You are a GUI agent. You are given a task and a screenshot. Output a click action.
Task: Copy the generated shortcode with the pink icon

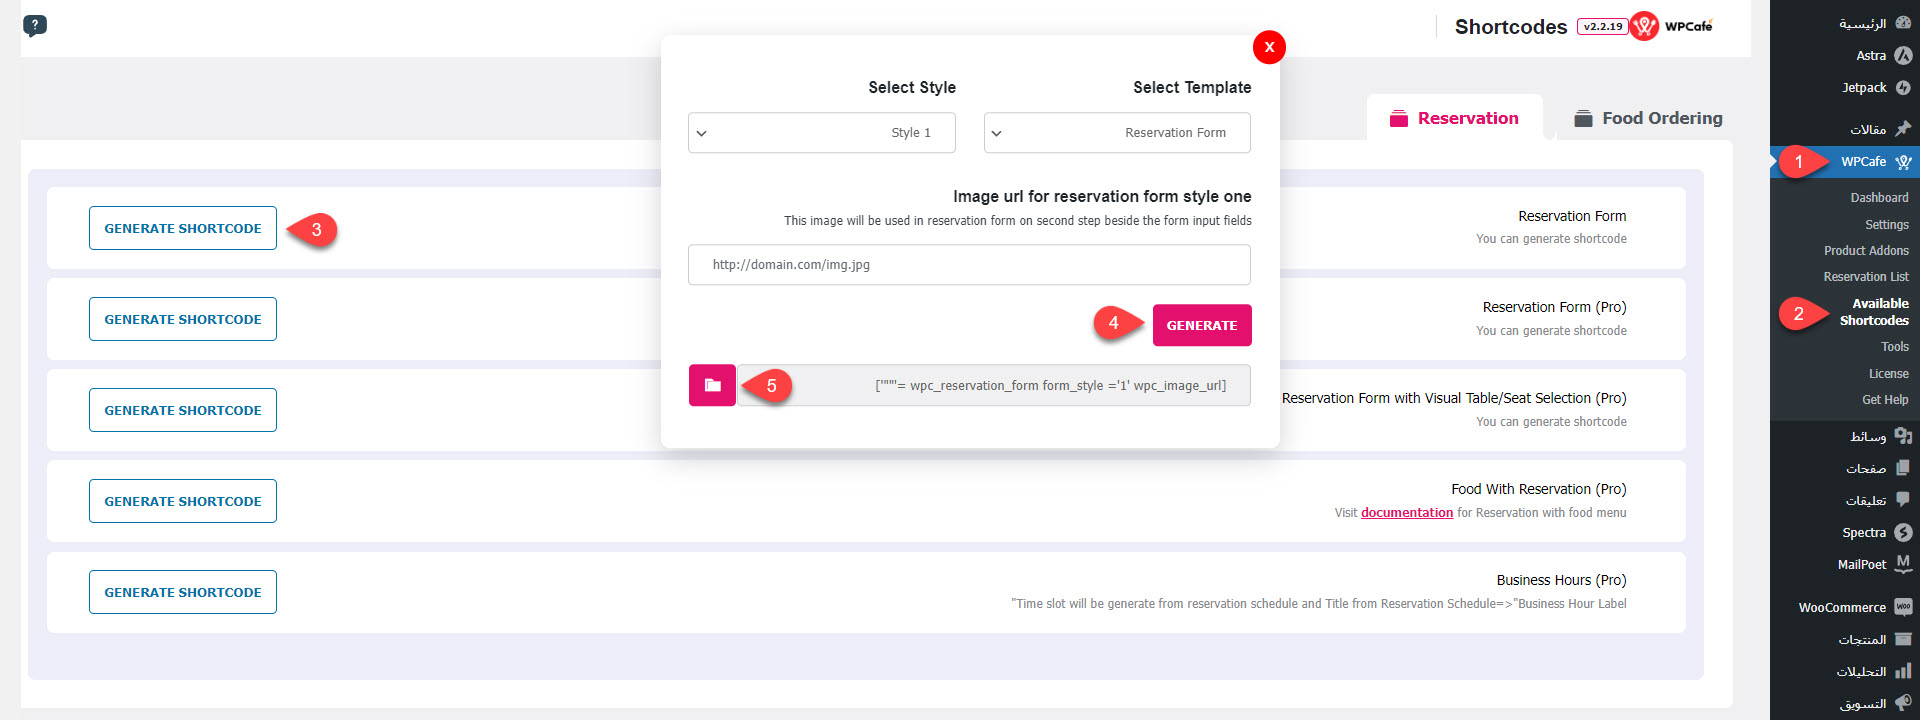[712, 385]
